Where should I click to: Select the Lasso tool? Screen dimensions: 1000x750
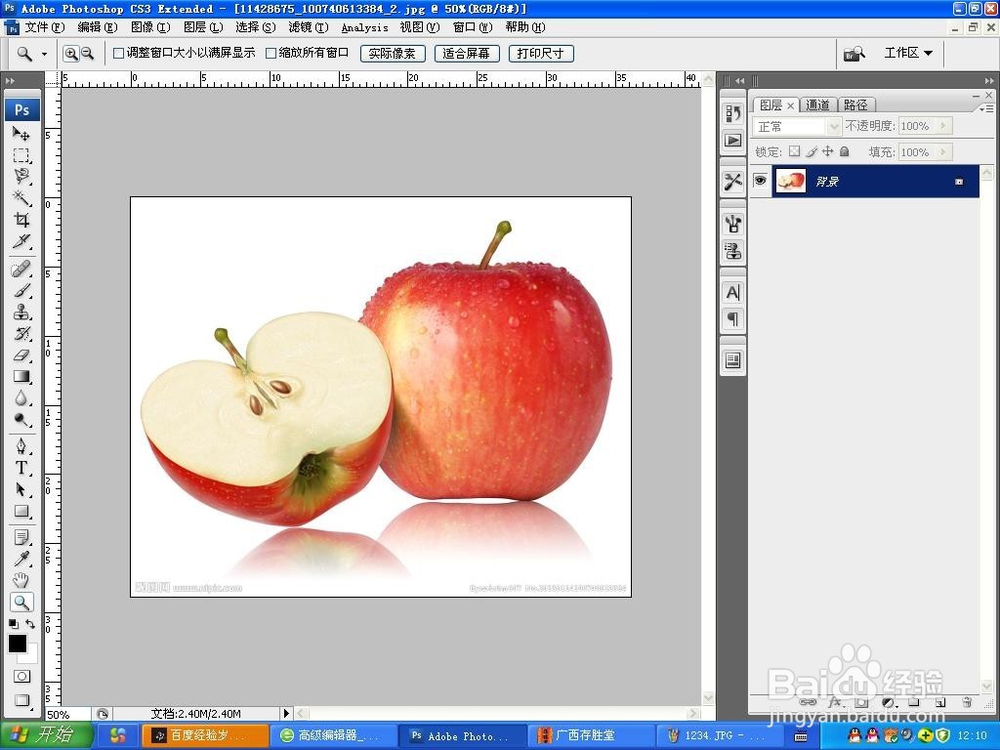(x=22, y=177)
